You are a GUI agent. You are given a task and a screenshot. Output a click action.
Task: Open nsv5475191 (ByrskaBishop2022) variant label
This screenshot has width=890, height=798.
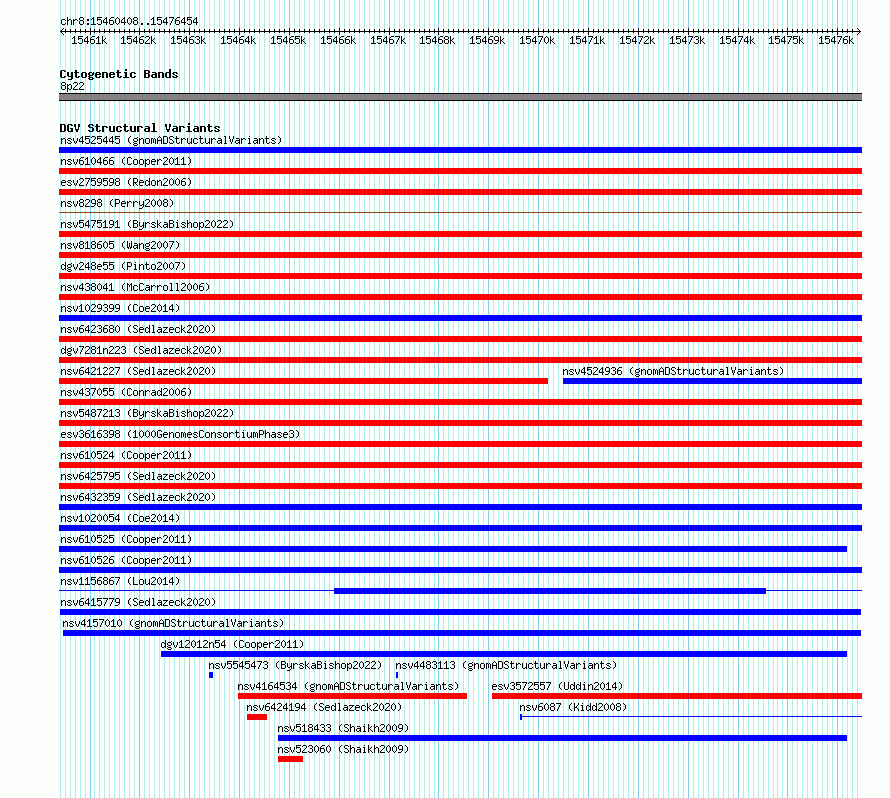click(x=147, y=224)
